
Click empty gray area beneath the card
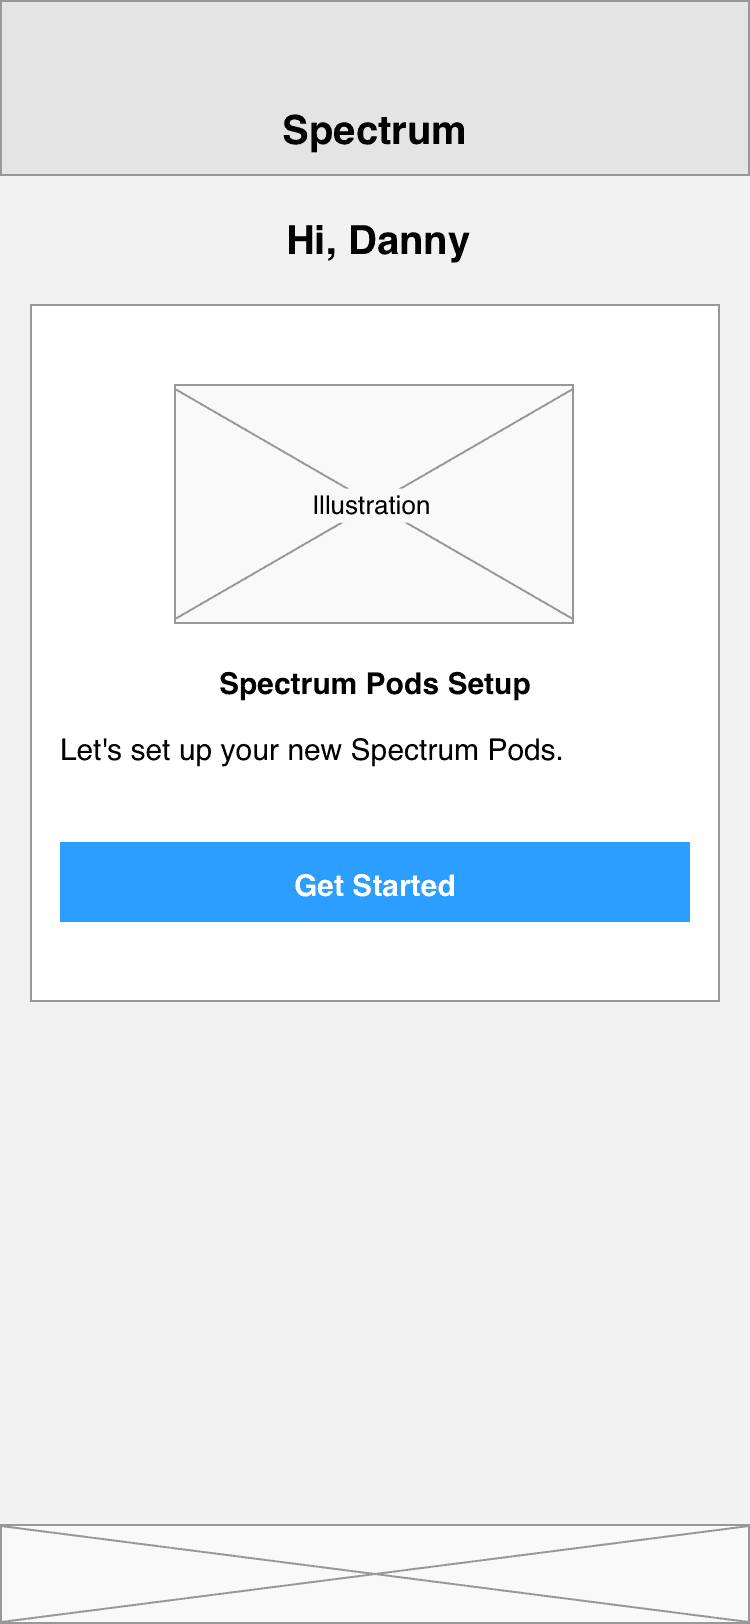pos(375,1260)
